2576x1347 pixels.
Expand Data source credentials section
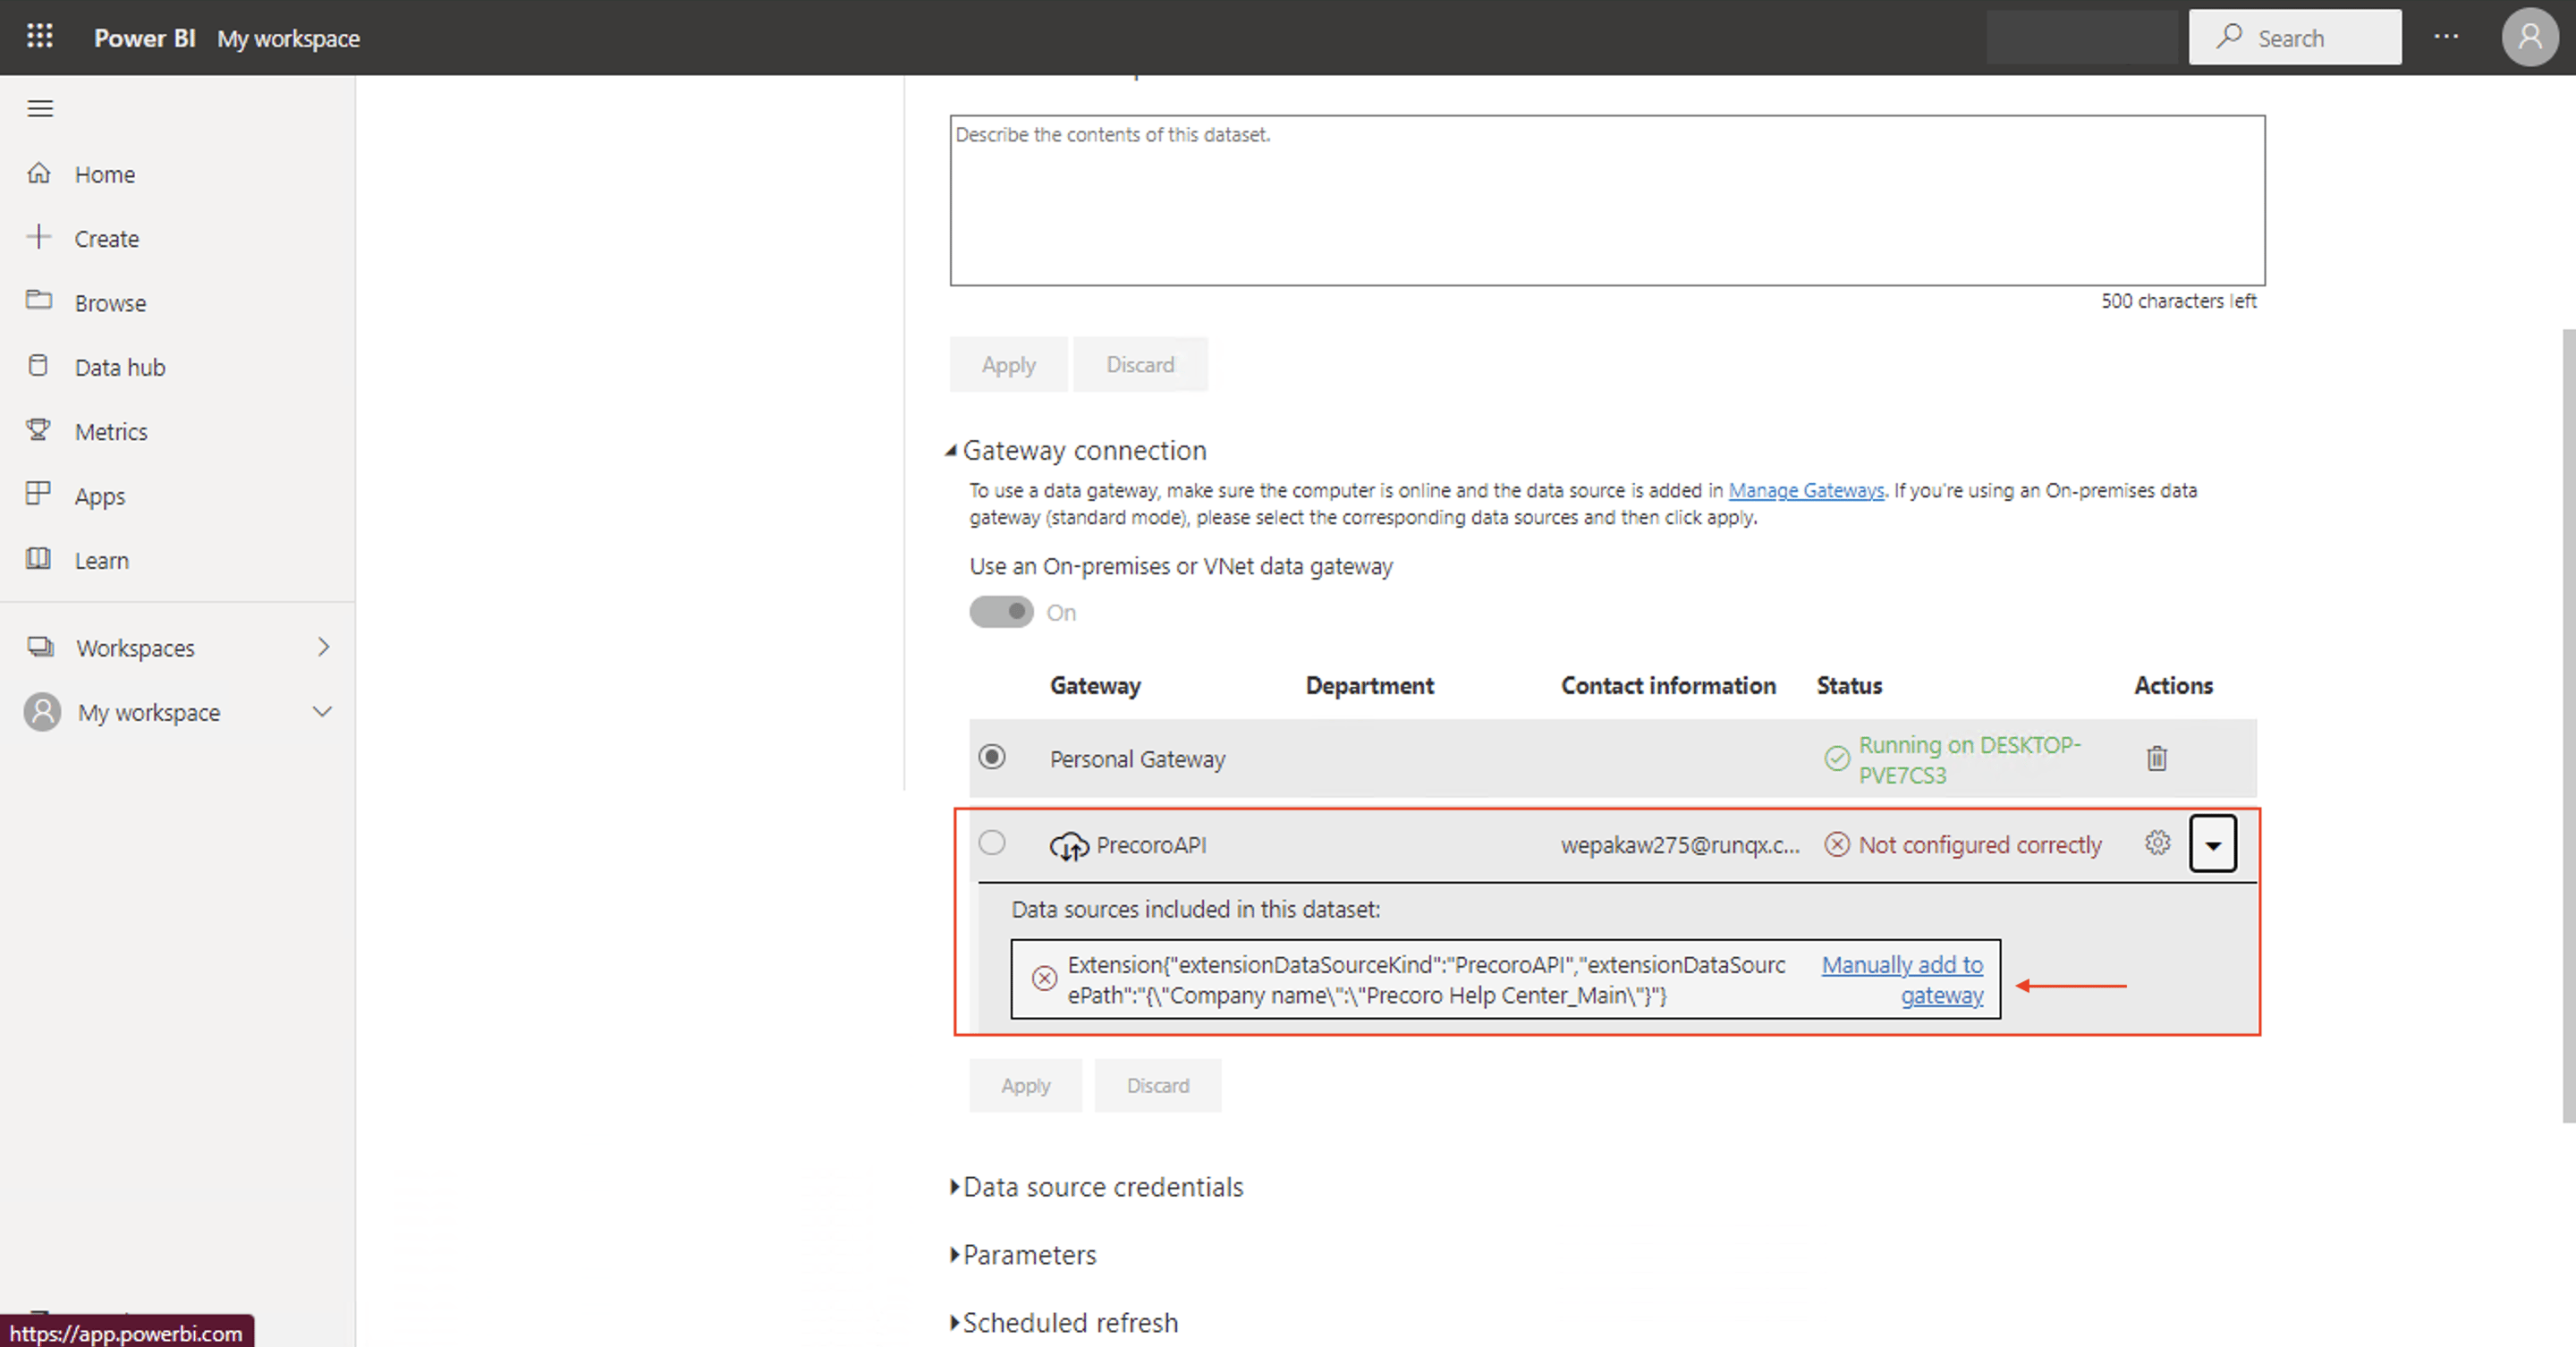pyautogui.click(x=955, y=1187)
